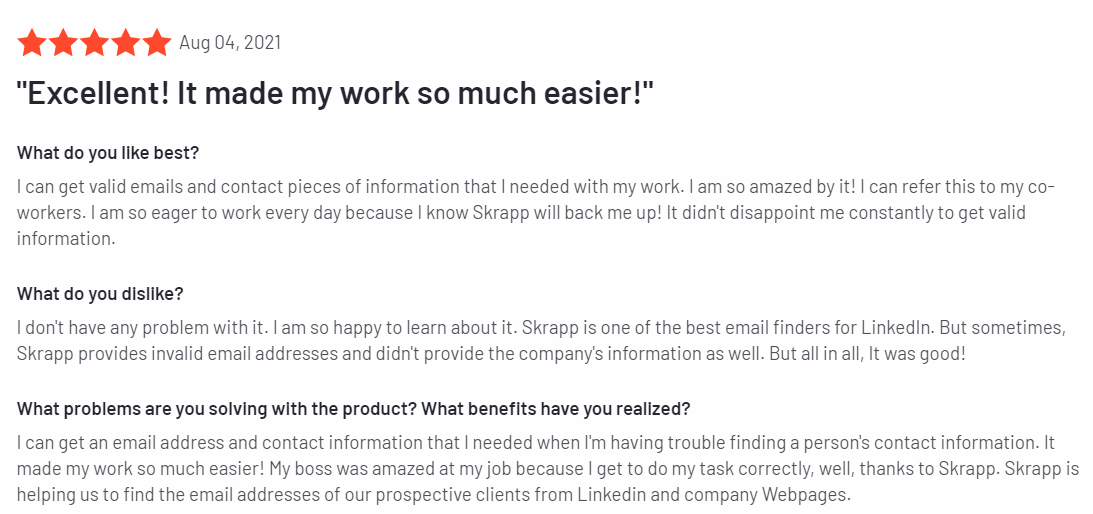Click the review date Aug 04, 2021
Image resolution: width=1093 pixels, height=514 pixels.
click(230, 43)
